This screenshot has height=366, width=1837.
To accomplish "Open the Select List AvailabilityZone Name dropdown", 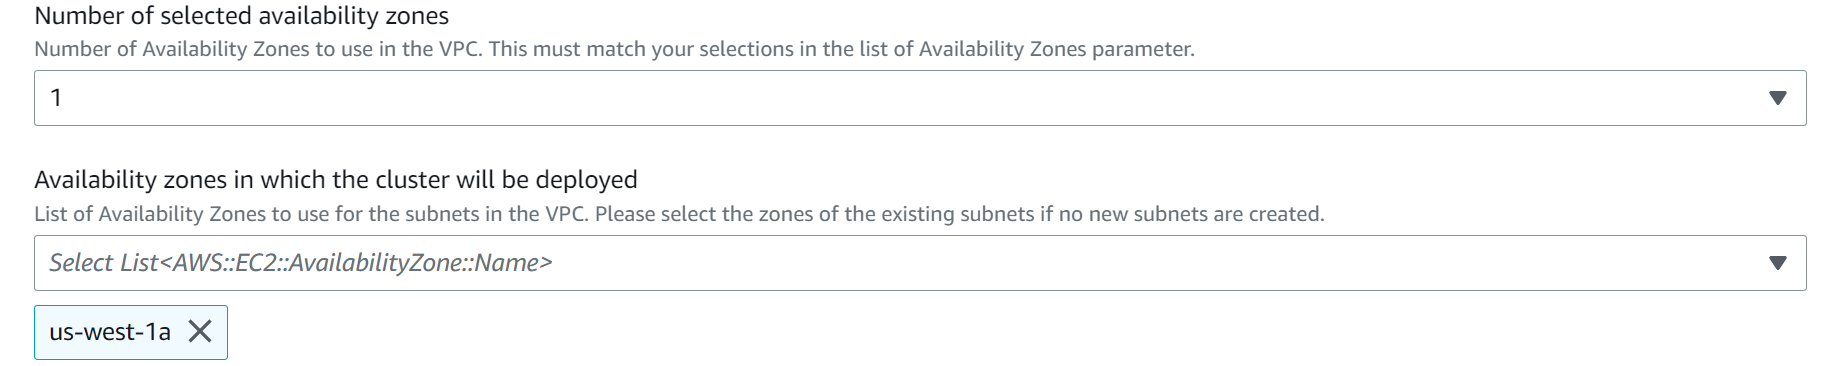I will (x=920, y=263).
